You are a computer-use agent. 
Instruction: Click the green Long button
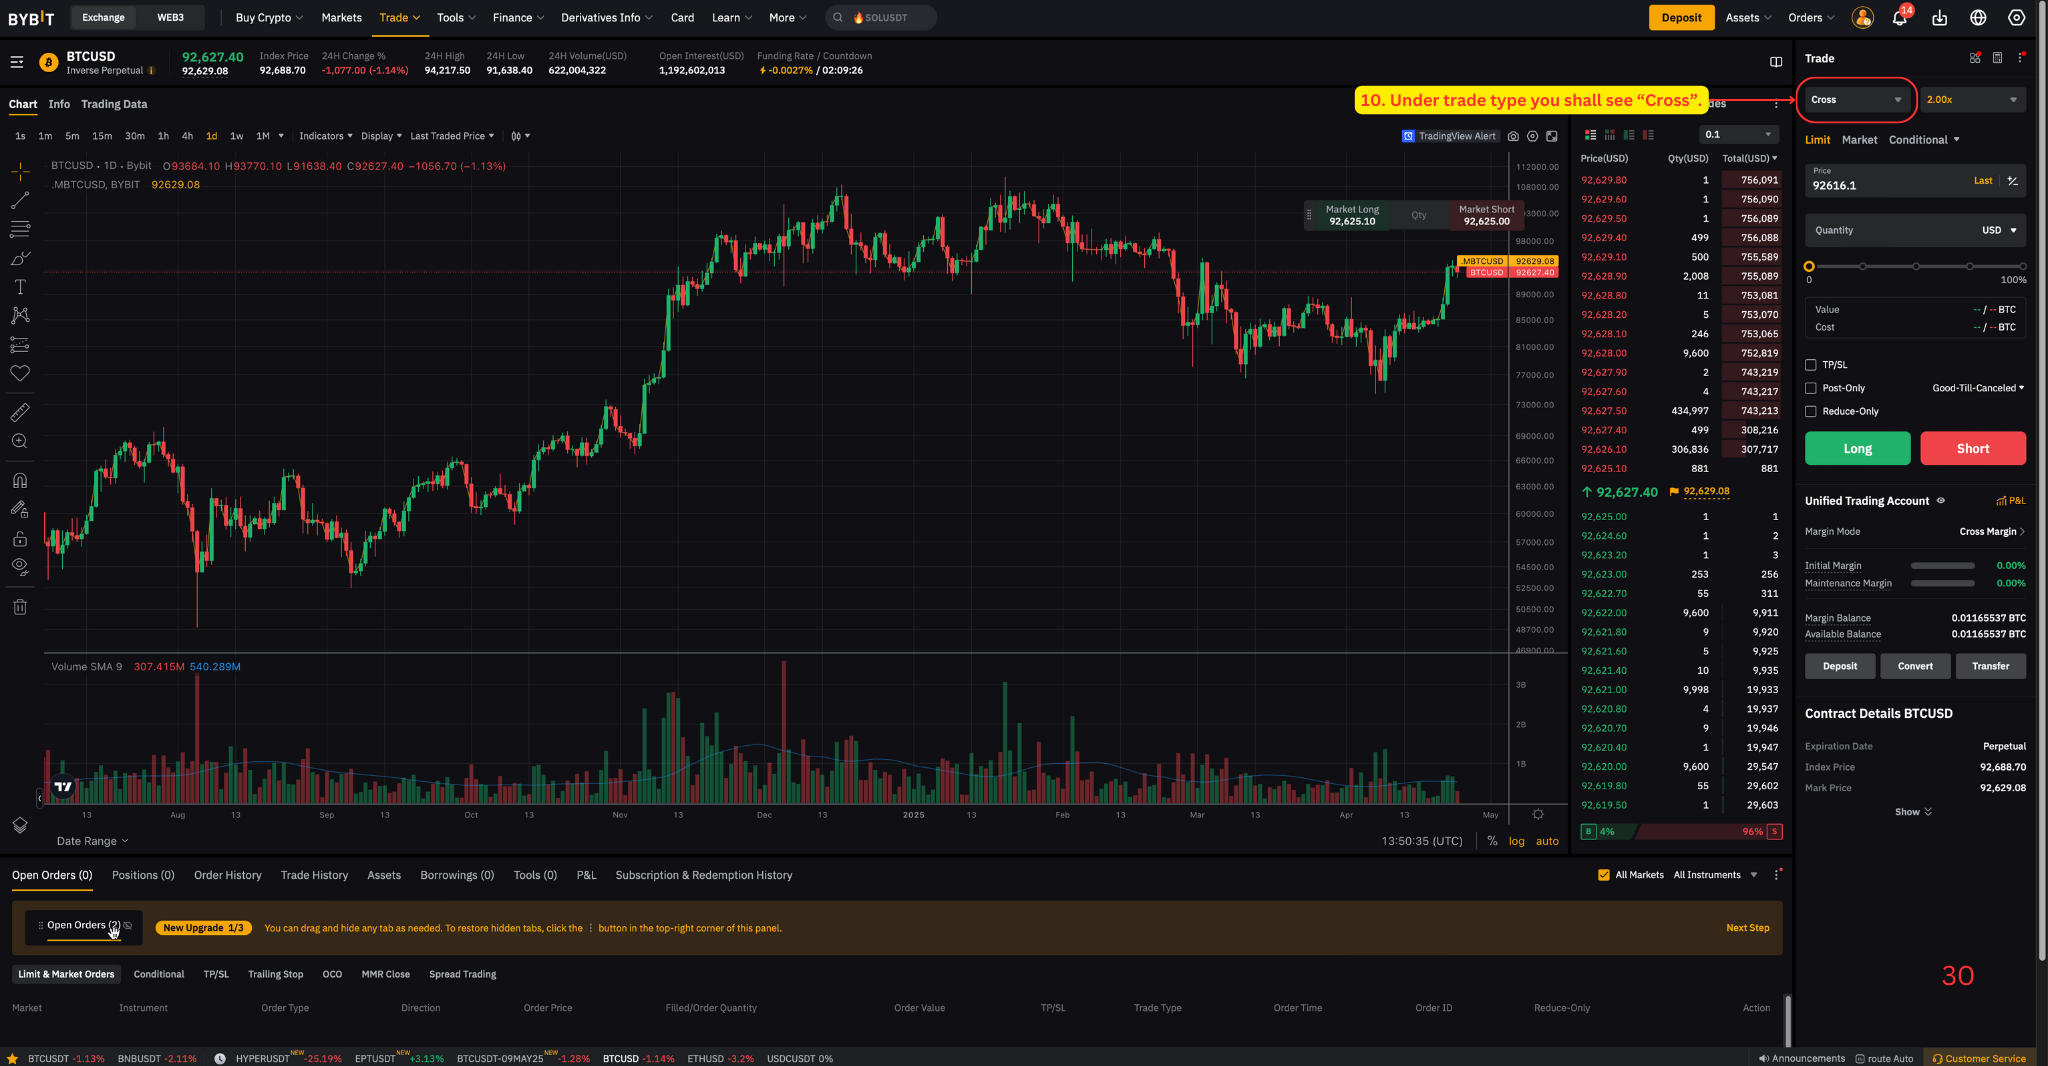pos(1857,449)
